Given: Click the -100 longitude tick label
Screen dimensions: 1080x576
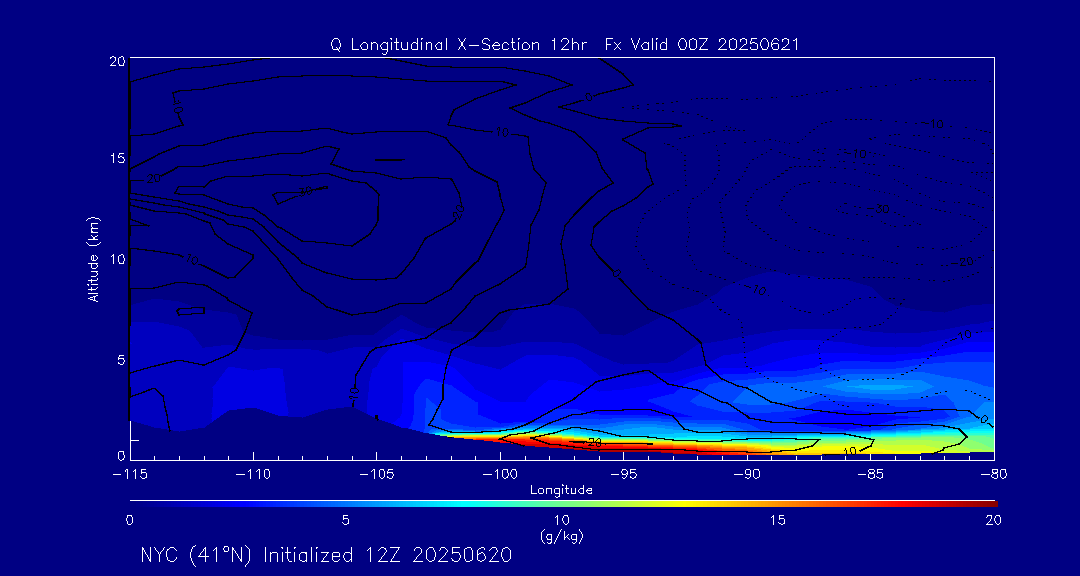Looking at the screenshot, I should click(499, 475).
